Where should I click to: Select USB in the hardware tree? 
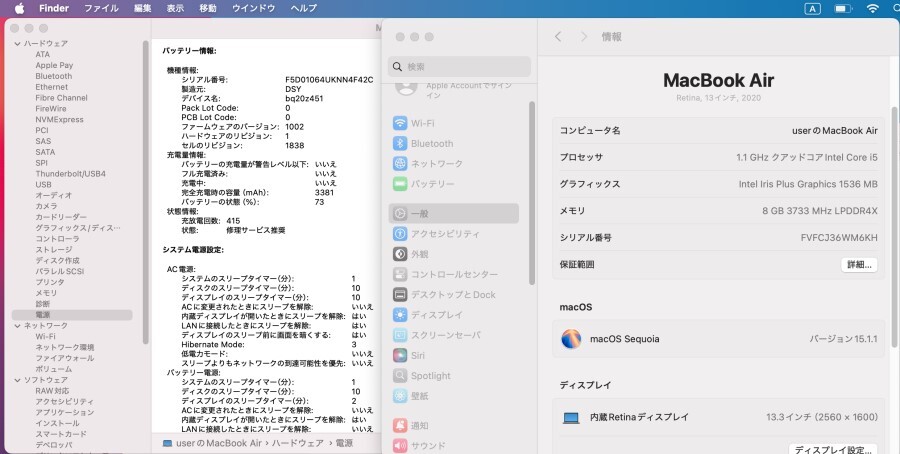pyautogui.click(x=43, y=184)
